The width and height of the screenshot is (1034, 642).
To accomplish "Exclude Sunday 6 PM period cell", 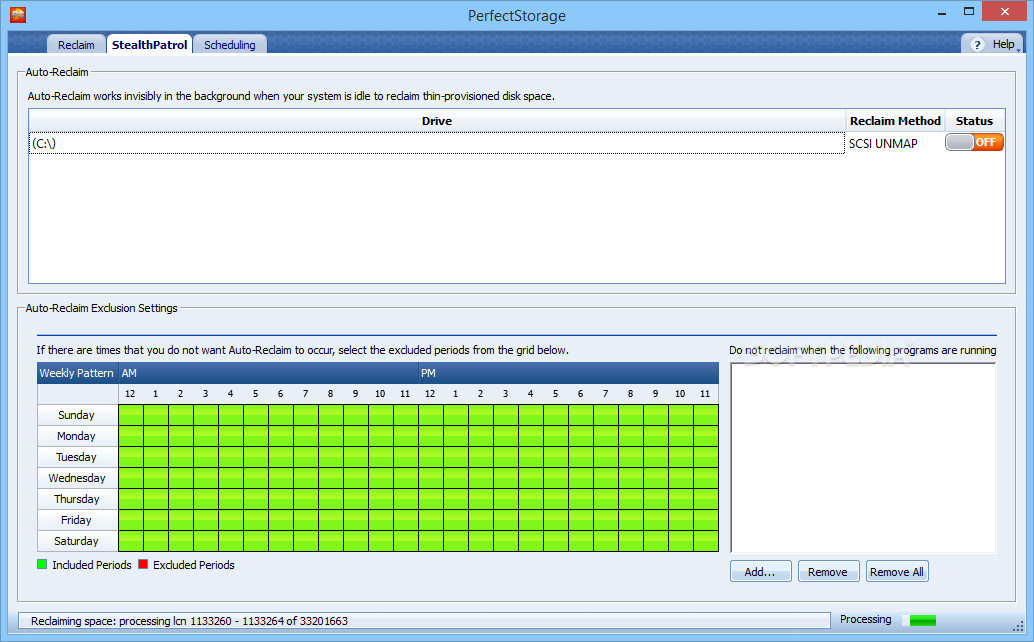I will [x=581, y=415].
